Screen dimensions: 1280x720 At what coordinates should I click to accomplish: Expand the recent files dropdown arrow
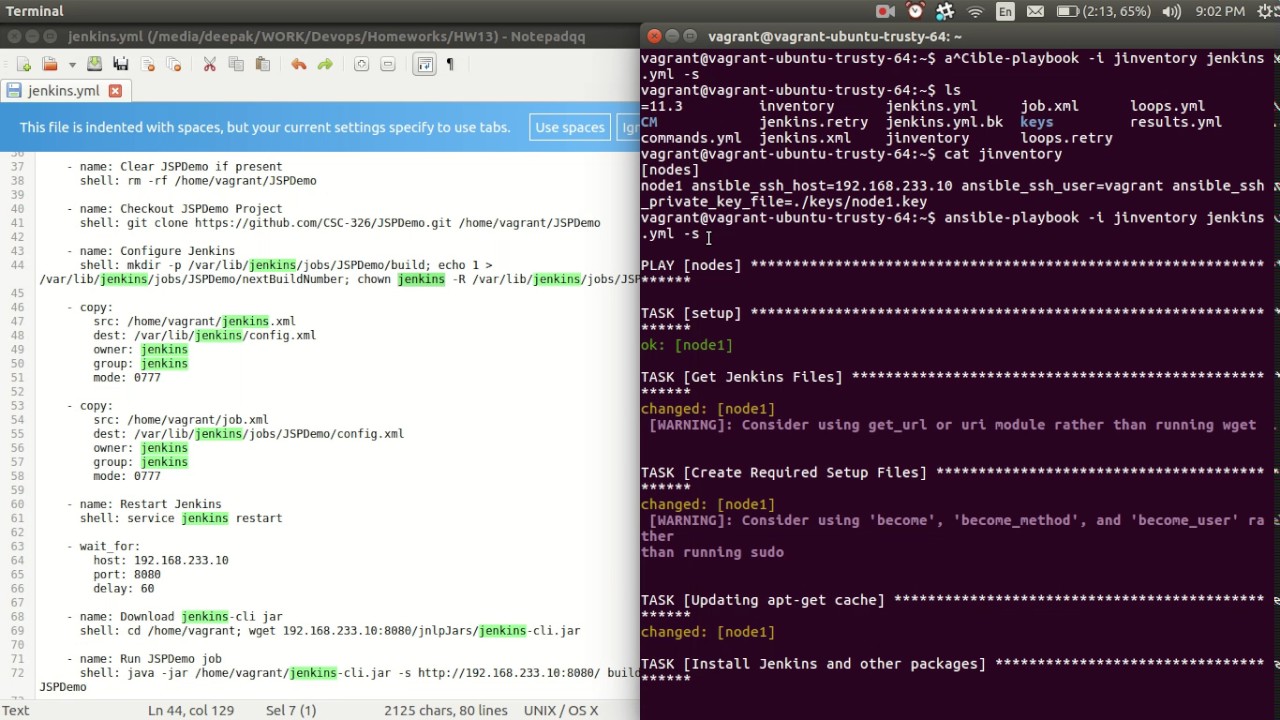(x=72, y=64)
